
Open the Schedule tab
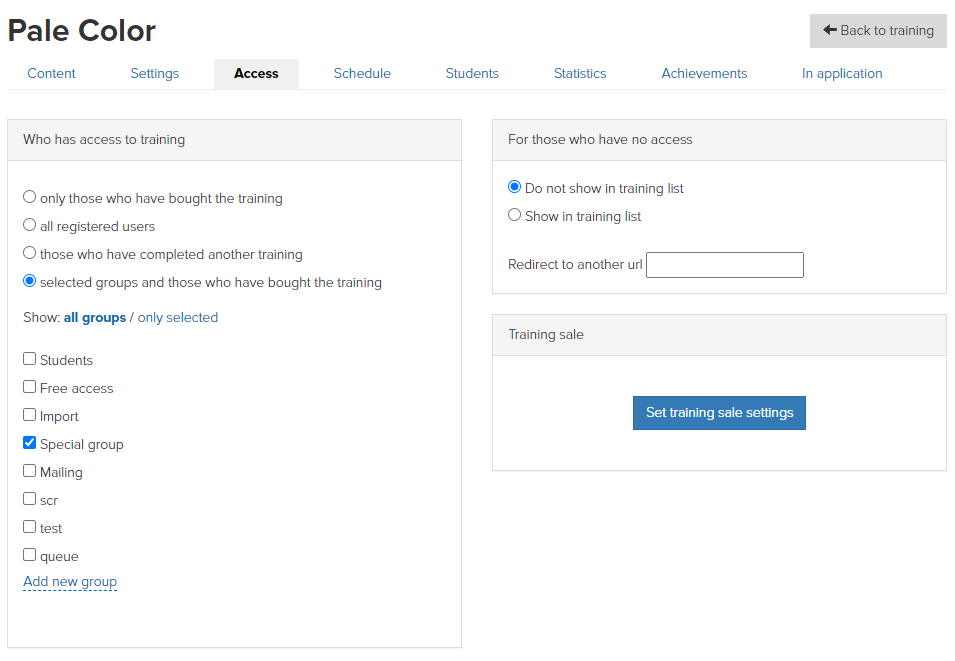362,74
